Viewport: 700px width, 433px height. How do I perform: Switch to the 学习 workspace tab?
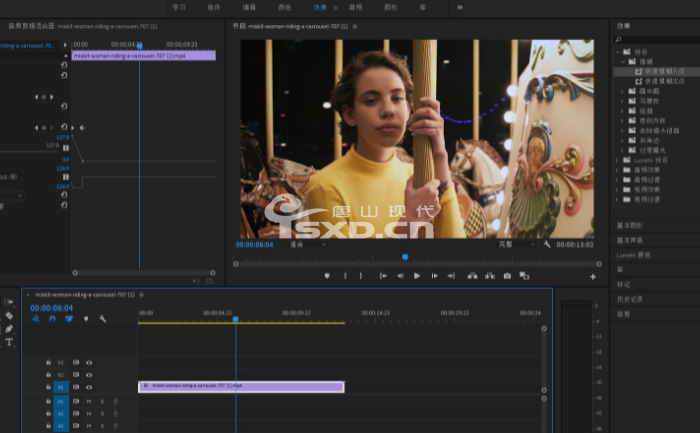(179, 7)
